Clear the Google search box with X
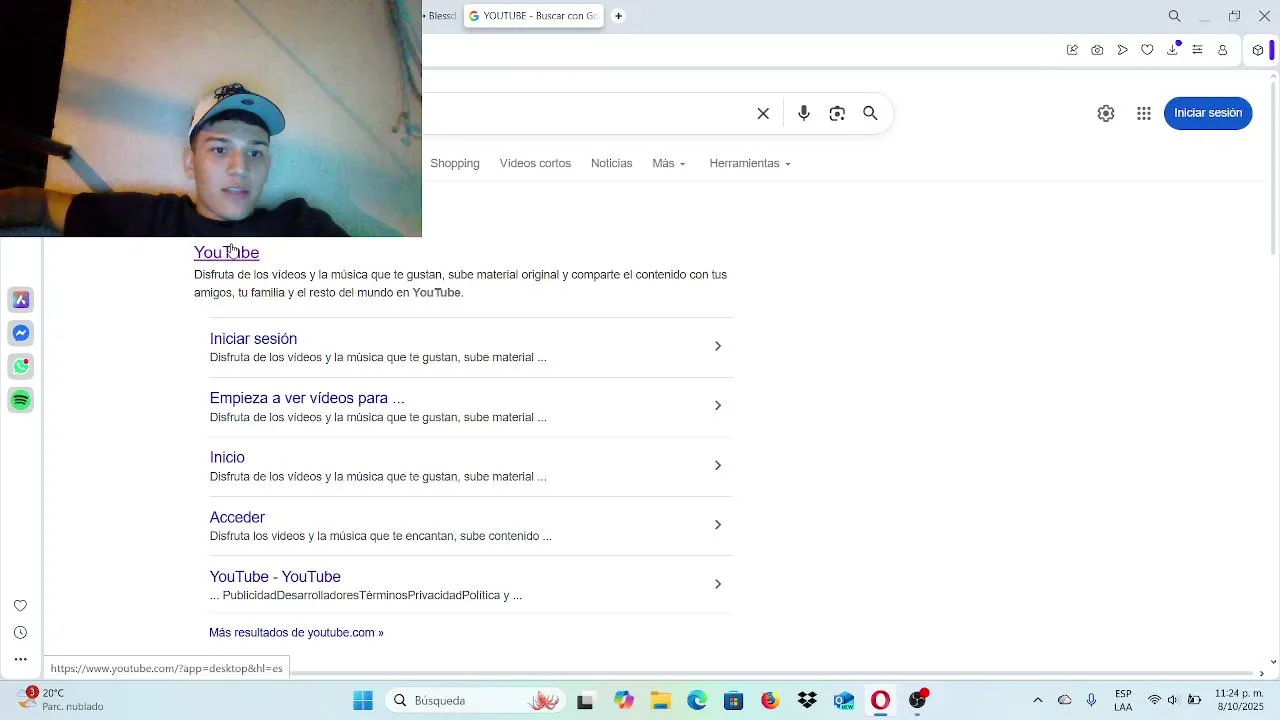The image size is (1280, 720). click(763, 113)
